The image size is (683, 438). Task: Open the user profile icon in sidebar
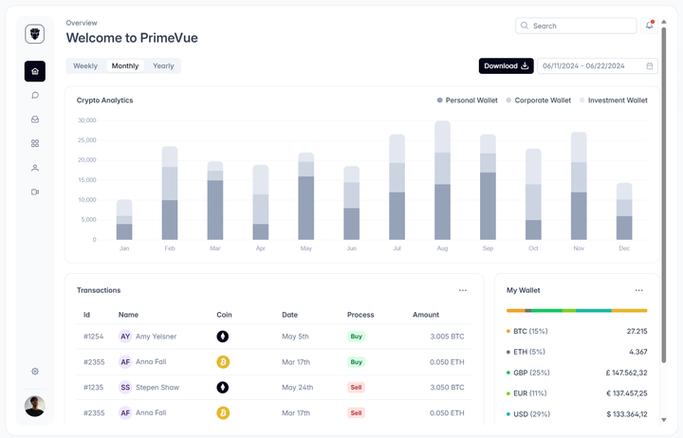35,168
